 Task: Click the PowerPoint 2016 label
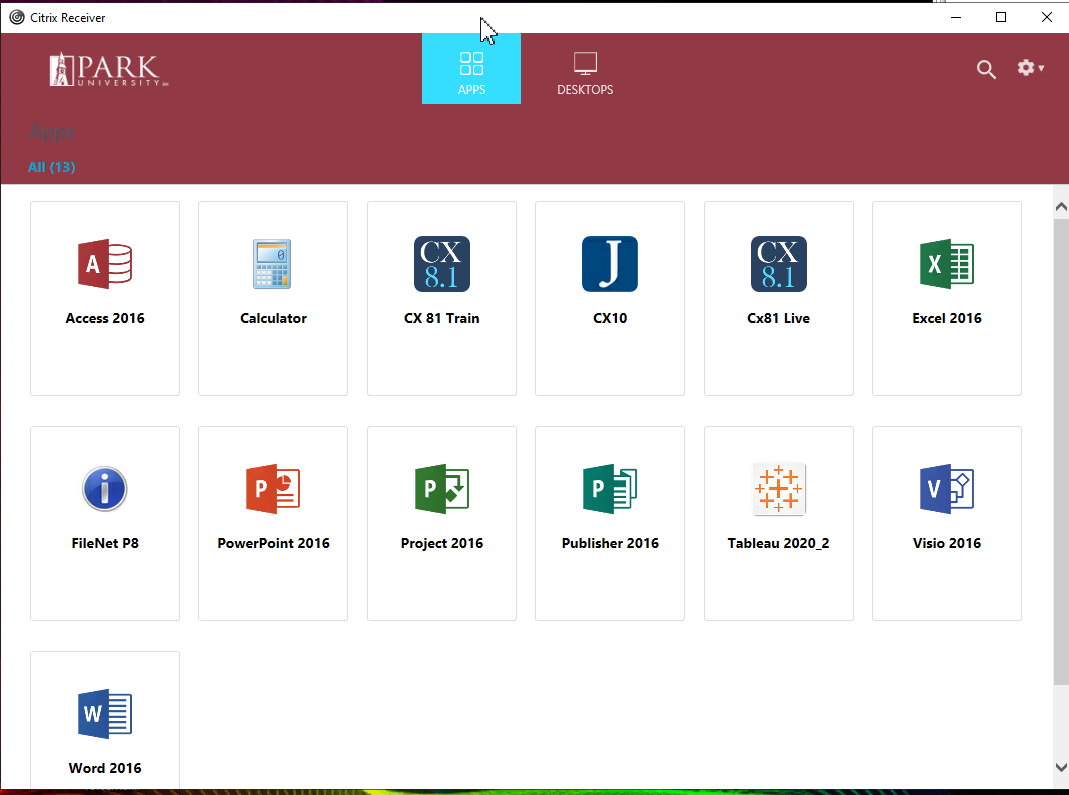pyautogui.click(x=273, y=543)
